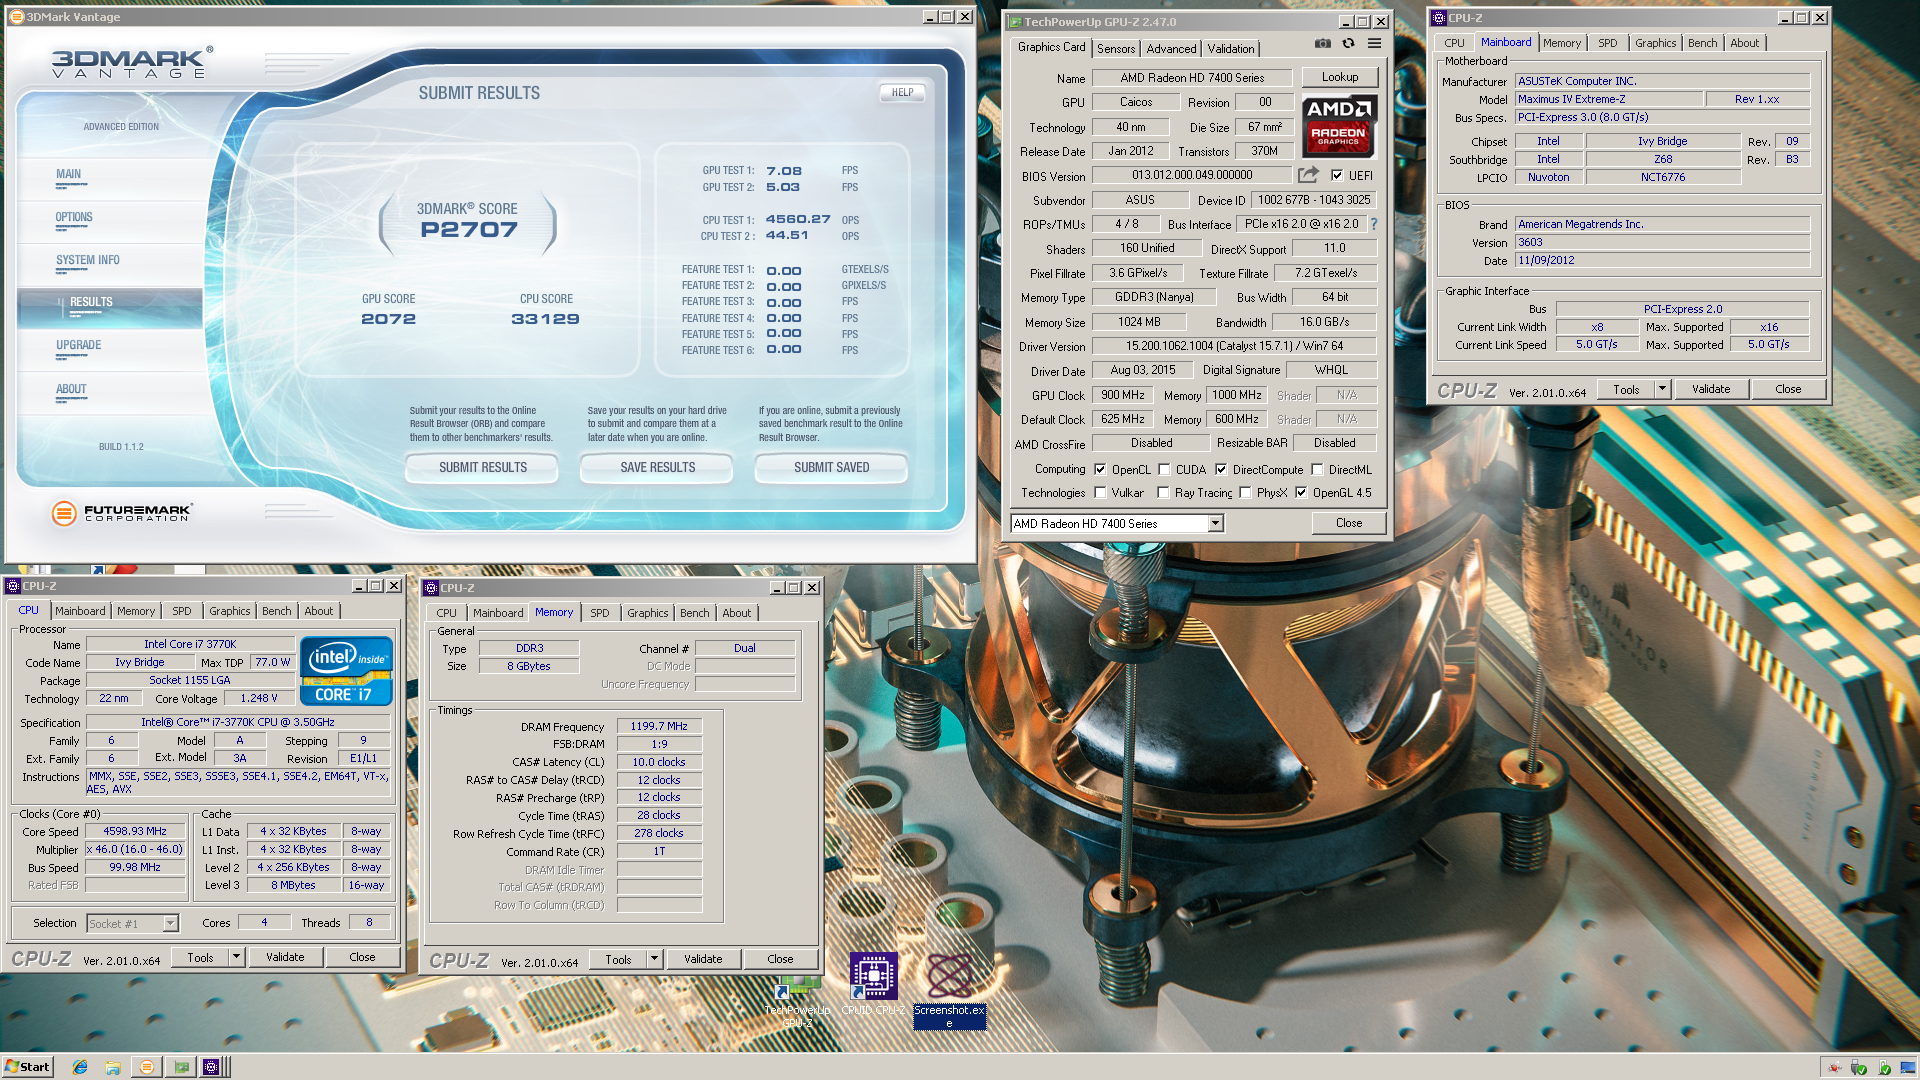1920x1080 pixels.
Task: Open the CPUID CPU-Z desktop shortcut
Action: (x=873, y=985)
